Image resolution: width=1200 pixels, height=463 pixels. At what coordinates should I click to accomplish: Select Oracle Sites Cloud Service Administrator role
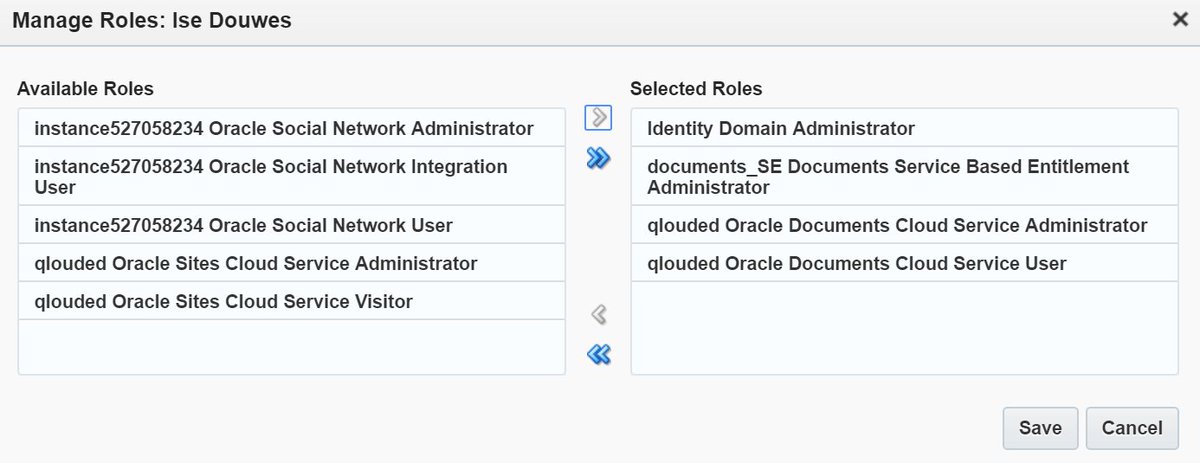[x=292, y=263]
